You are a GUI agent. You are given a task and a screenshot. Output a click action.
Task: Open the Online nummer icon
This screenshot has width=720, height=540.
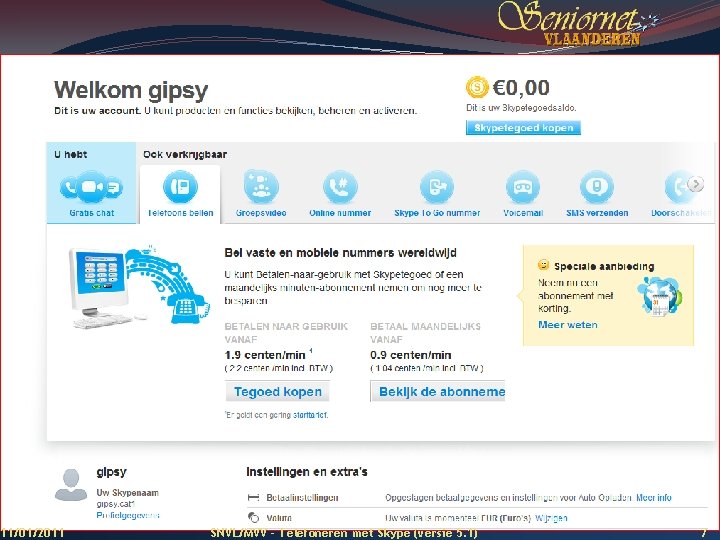[x=340, y=186]
